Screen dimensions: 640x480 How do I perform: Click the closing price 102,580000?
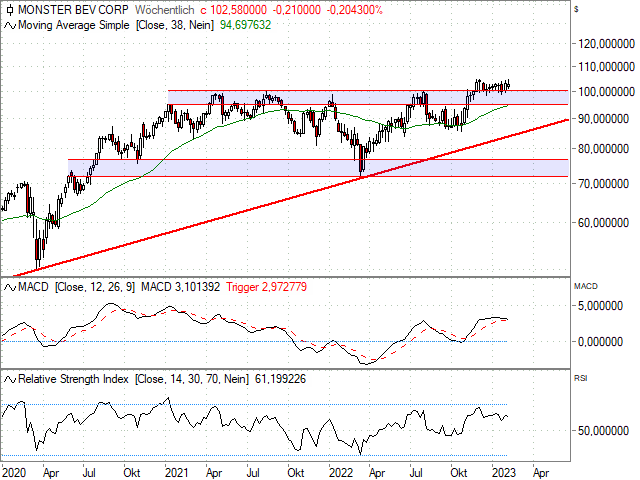pyautogui.click(x=238, y=9)
